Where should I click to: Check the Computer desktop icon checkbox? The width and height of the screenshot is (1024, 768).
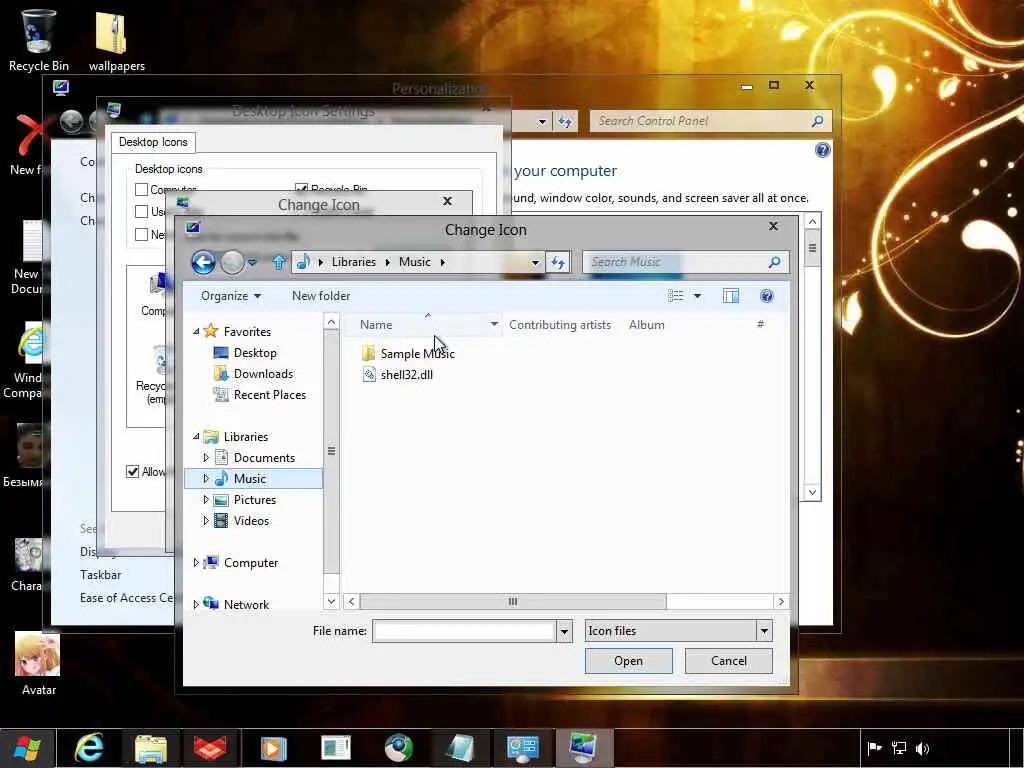pyautogui.click(x=141, y=189)
